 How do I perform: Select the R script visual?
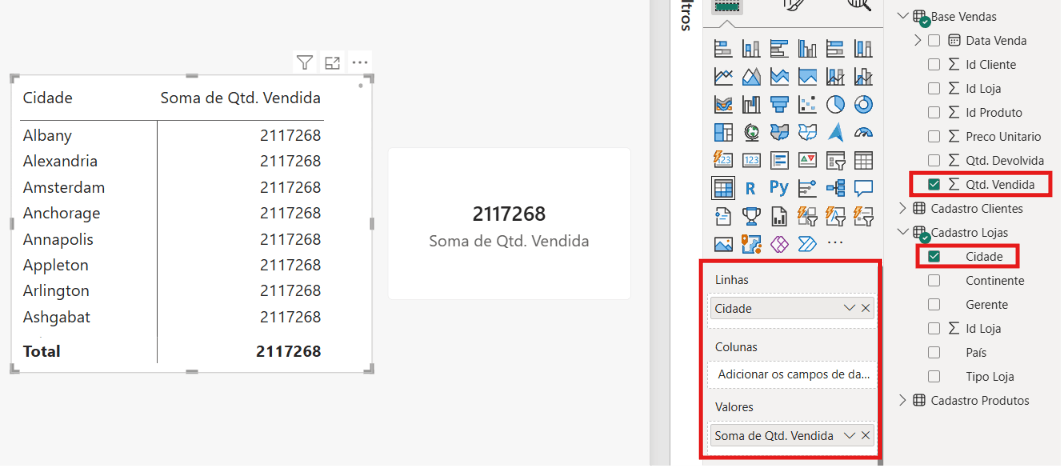pyautogui.click(x=752, y=187)
